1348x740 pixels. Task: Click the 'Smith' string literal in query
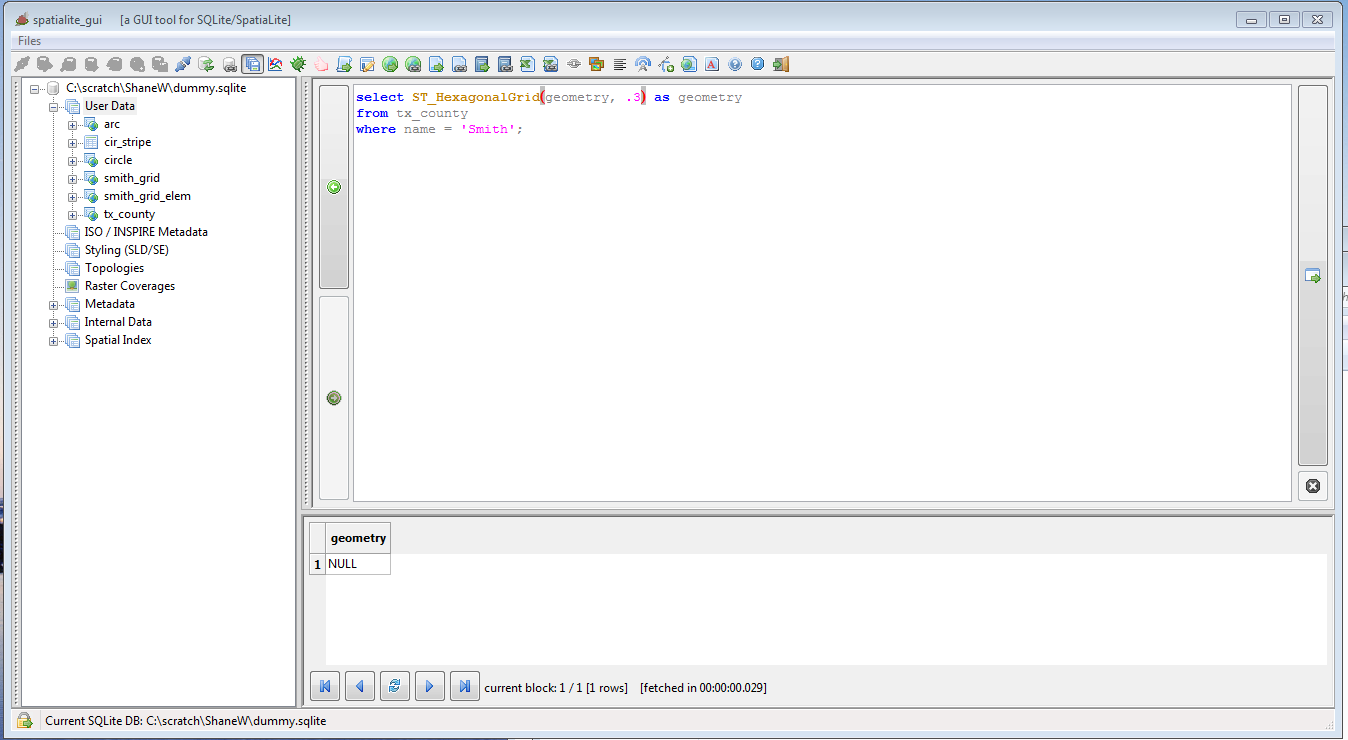click(x=488, y=129)
